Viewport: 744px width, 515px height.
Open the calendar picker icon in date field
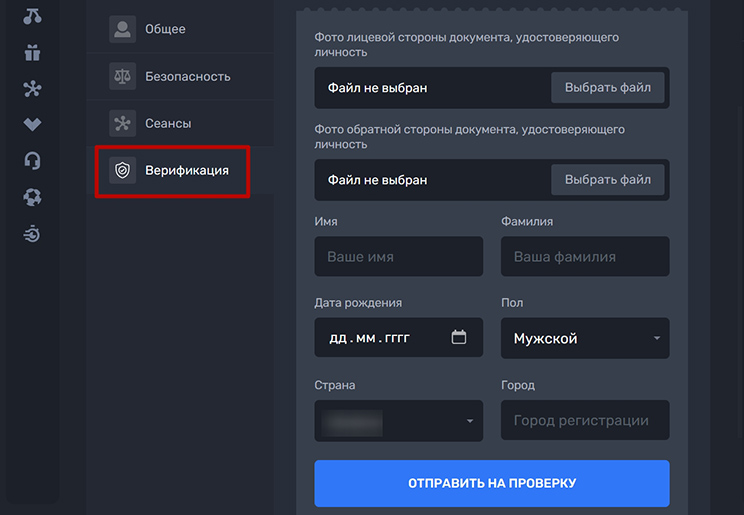point(459,337)
